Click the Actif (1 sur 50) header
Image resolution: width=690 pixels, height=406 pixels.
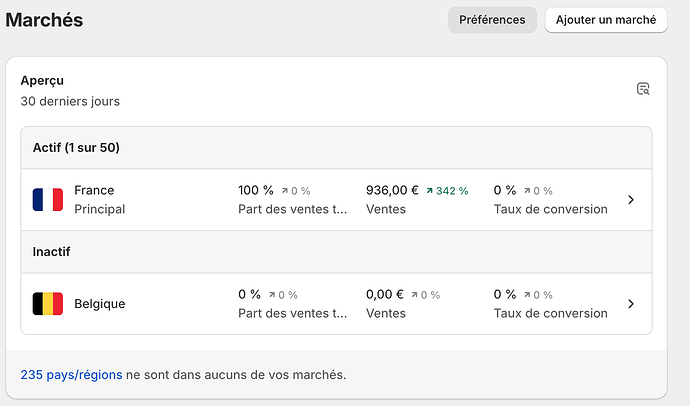pyautogui.click(x=76, y=148)
